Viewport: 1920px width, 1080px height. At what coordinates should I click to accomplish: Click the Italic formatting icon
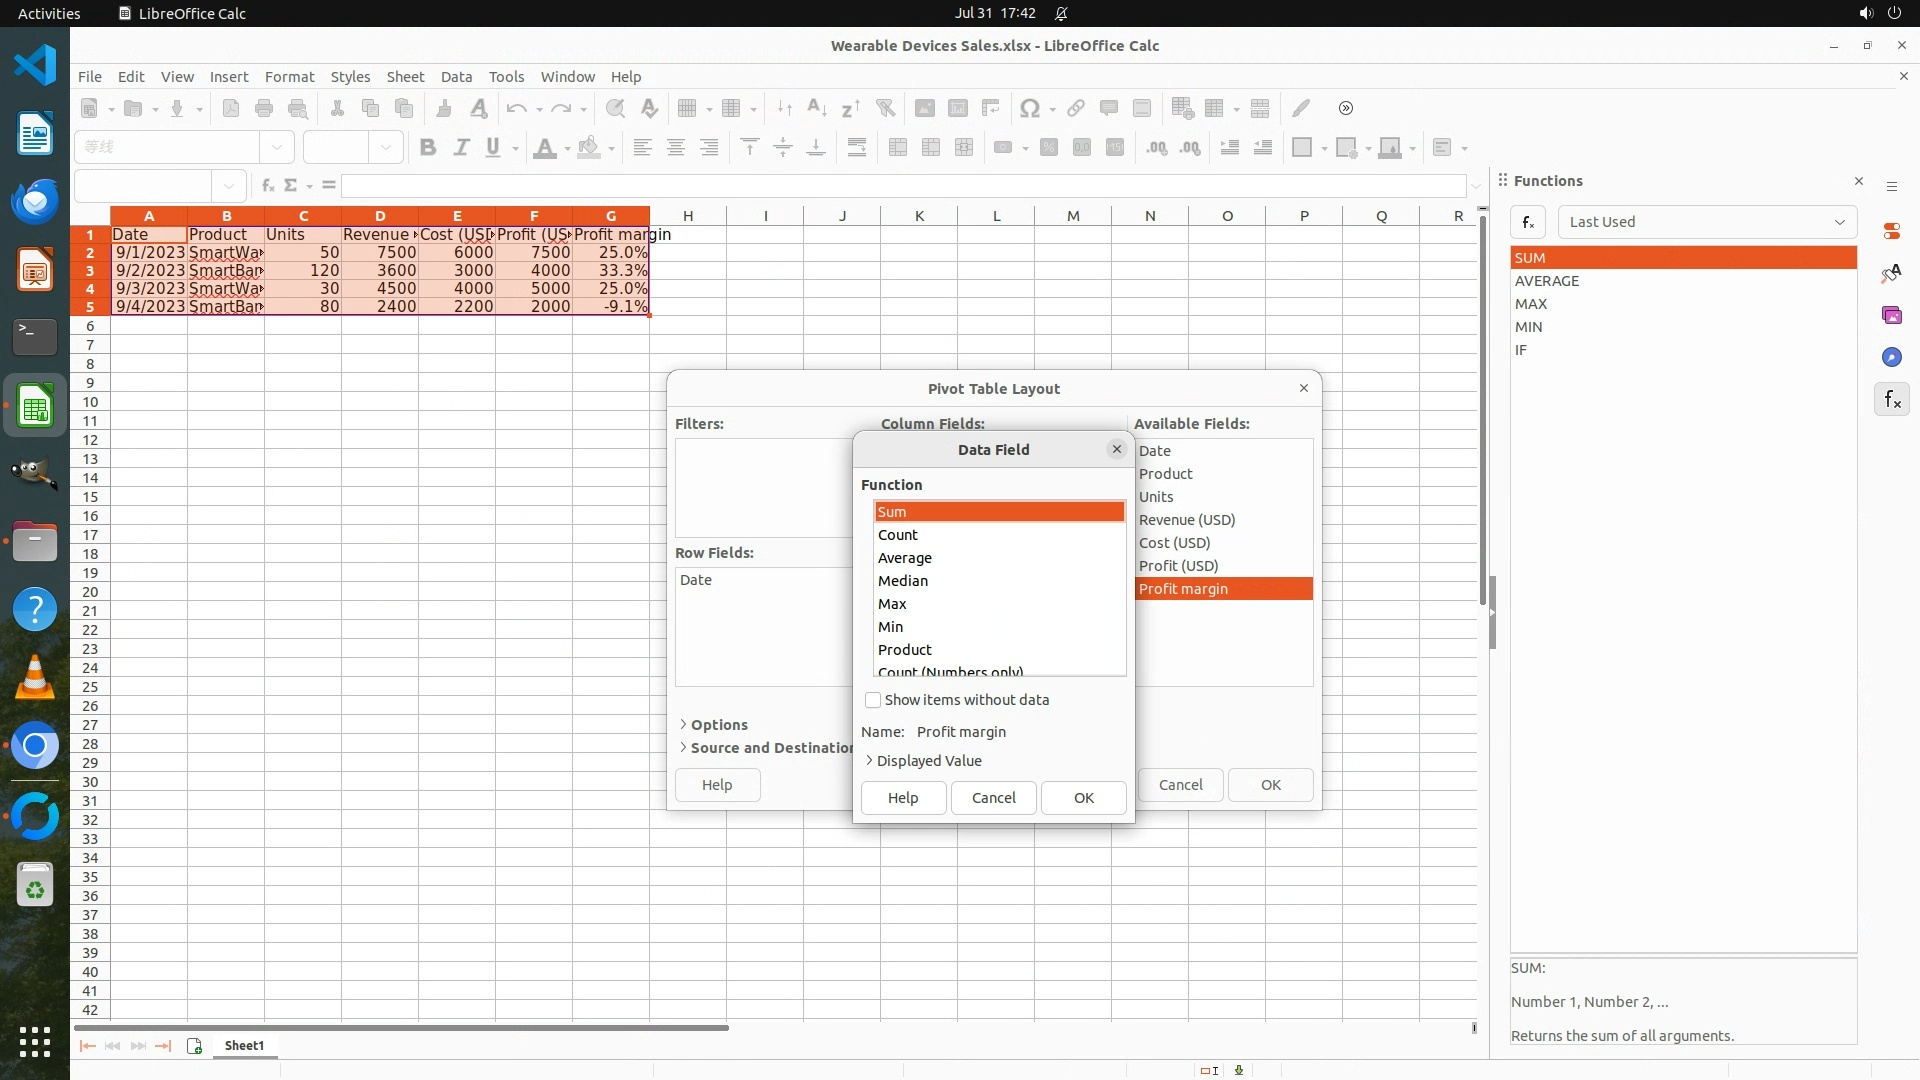tap(461, 148)
